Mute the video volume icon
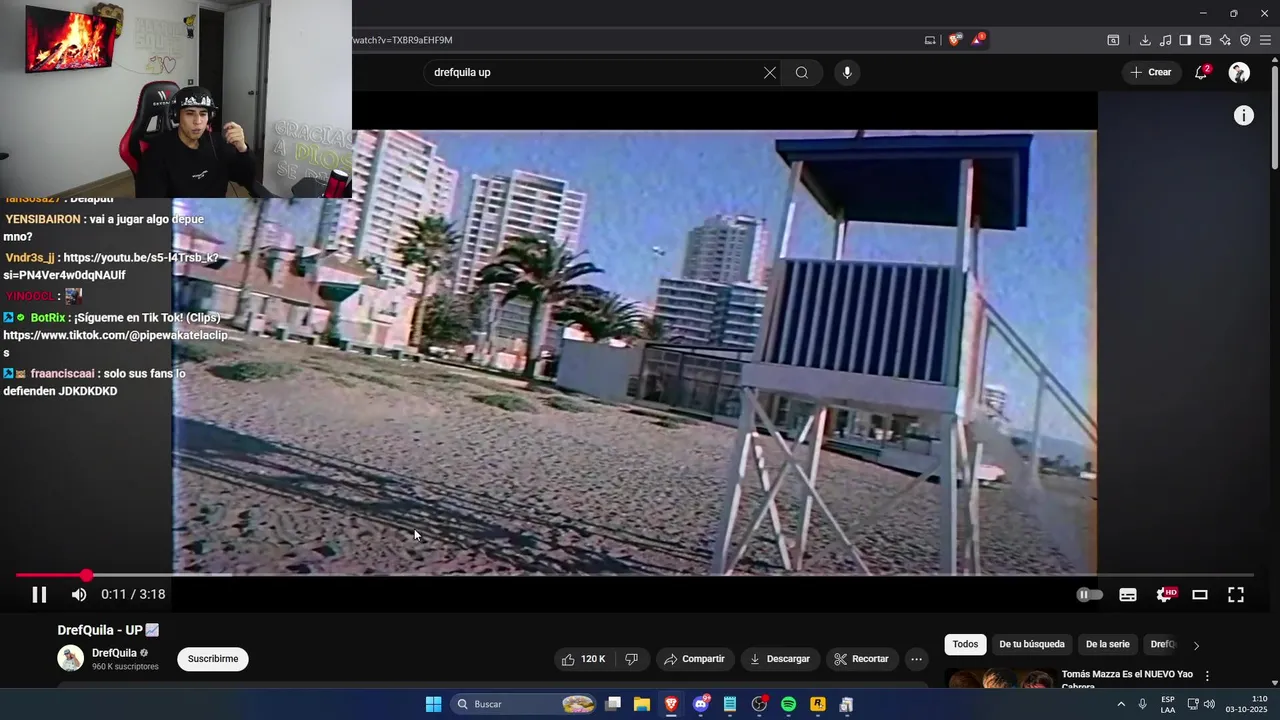Viewport: 1280px width, 720px height. pos(79,594)
